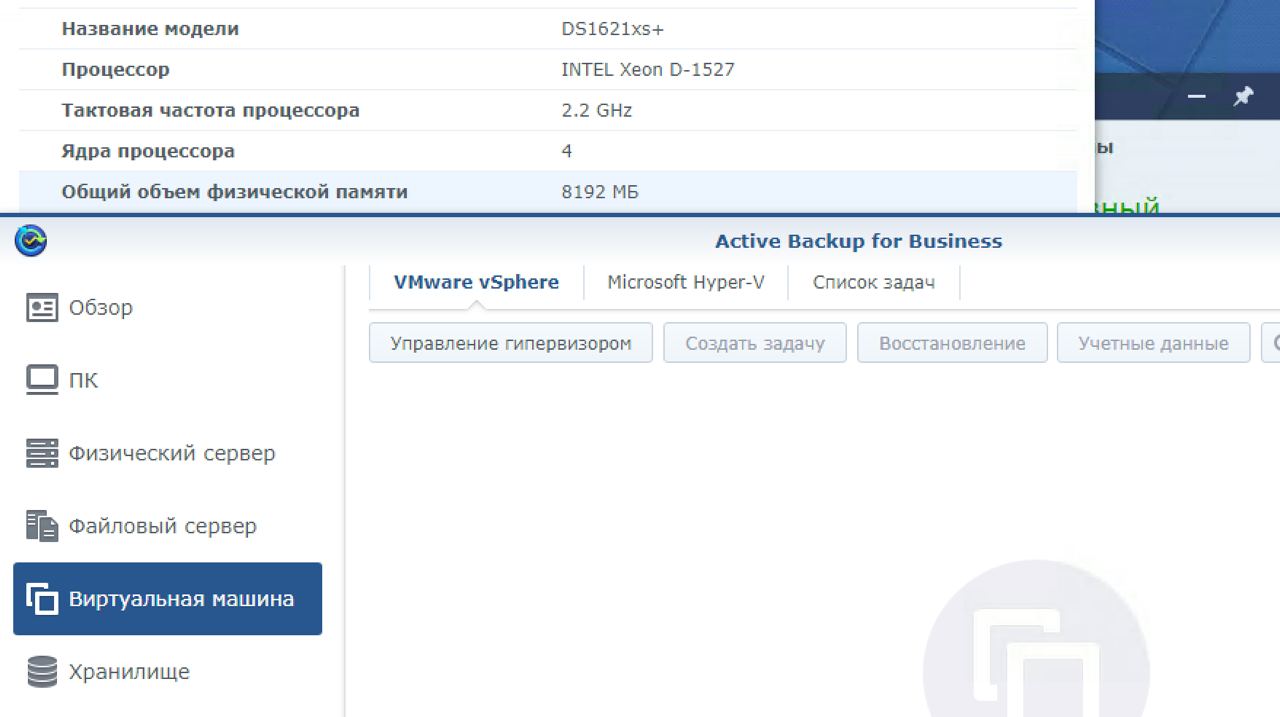Open the Хранилище database icon

click(x=42, y=672)
